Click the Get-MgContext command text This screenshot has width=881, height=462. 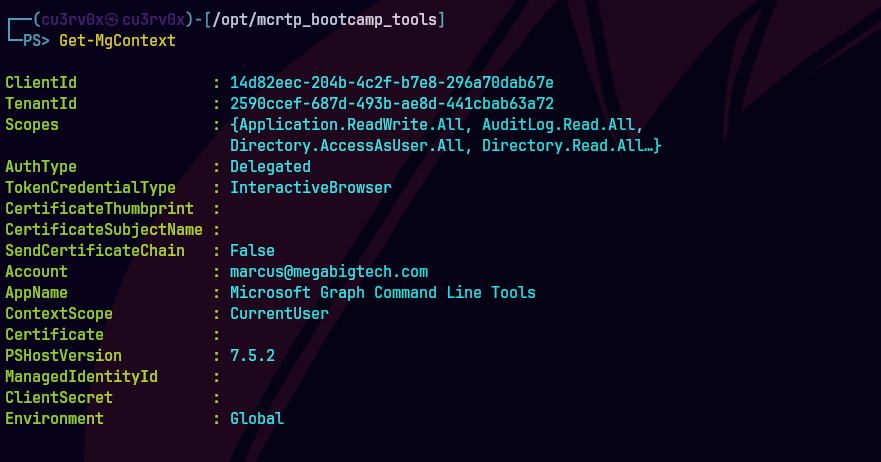click(117, 40)
